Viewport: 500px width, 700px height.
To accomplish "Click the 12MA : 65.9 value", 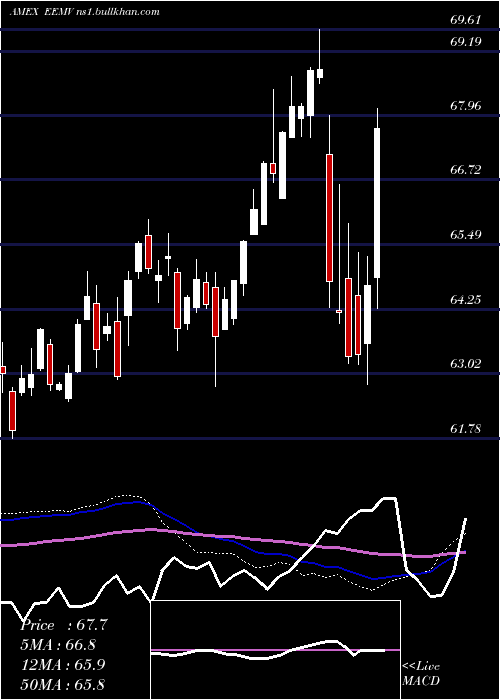I will pos(62,665).
